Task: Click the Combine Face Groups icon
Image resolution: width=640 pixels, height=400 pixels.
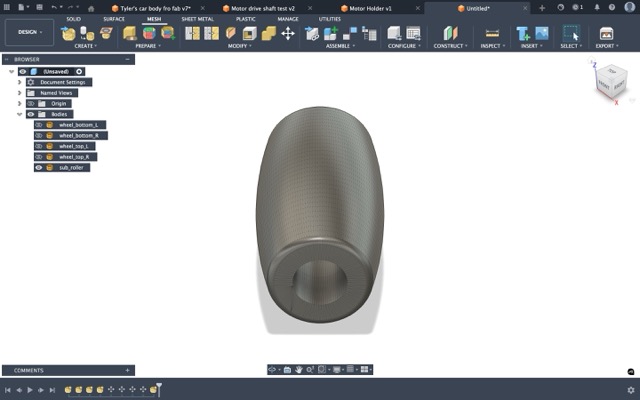Action: pos(168,33)
